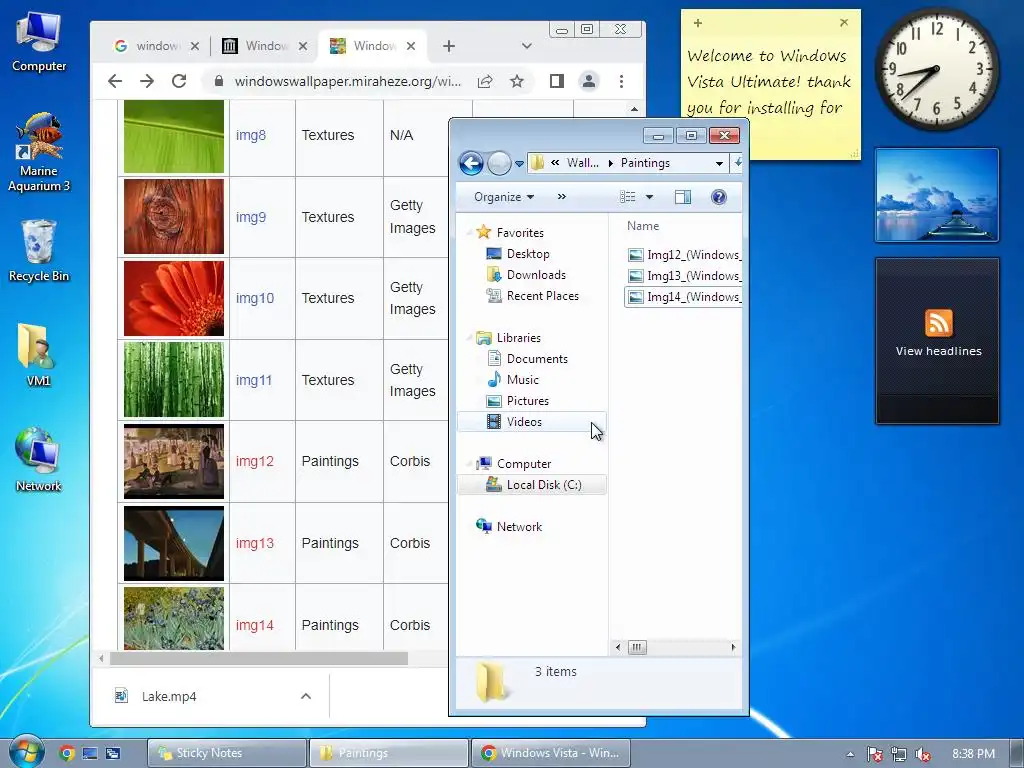Click the red flower img10 thumbnail

(x=174, y=298)
